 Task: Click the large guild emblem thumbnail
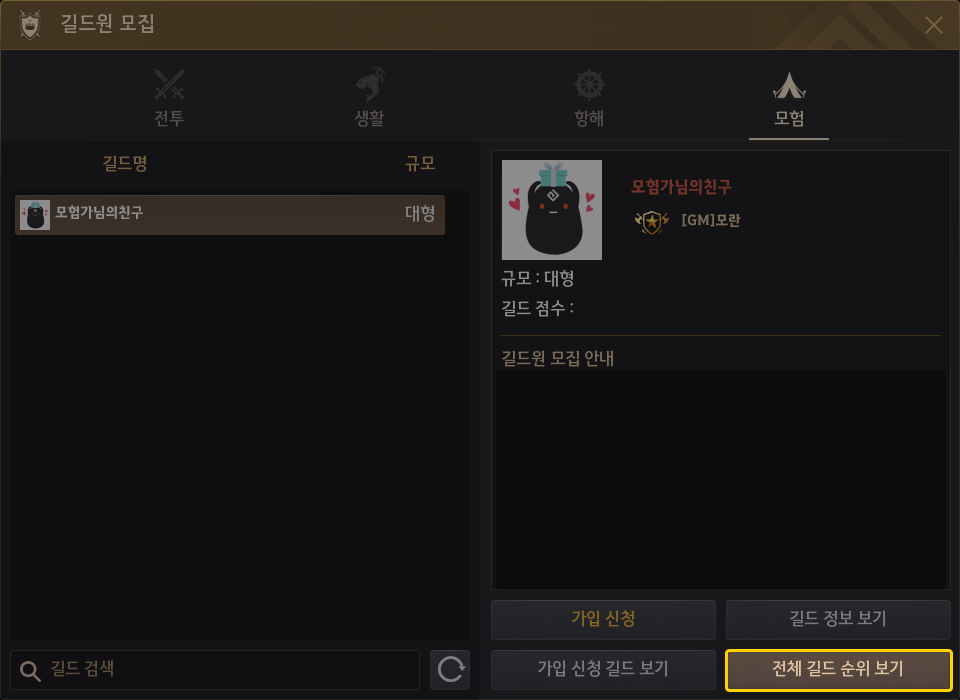(552, 210)
